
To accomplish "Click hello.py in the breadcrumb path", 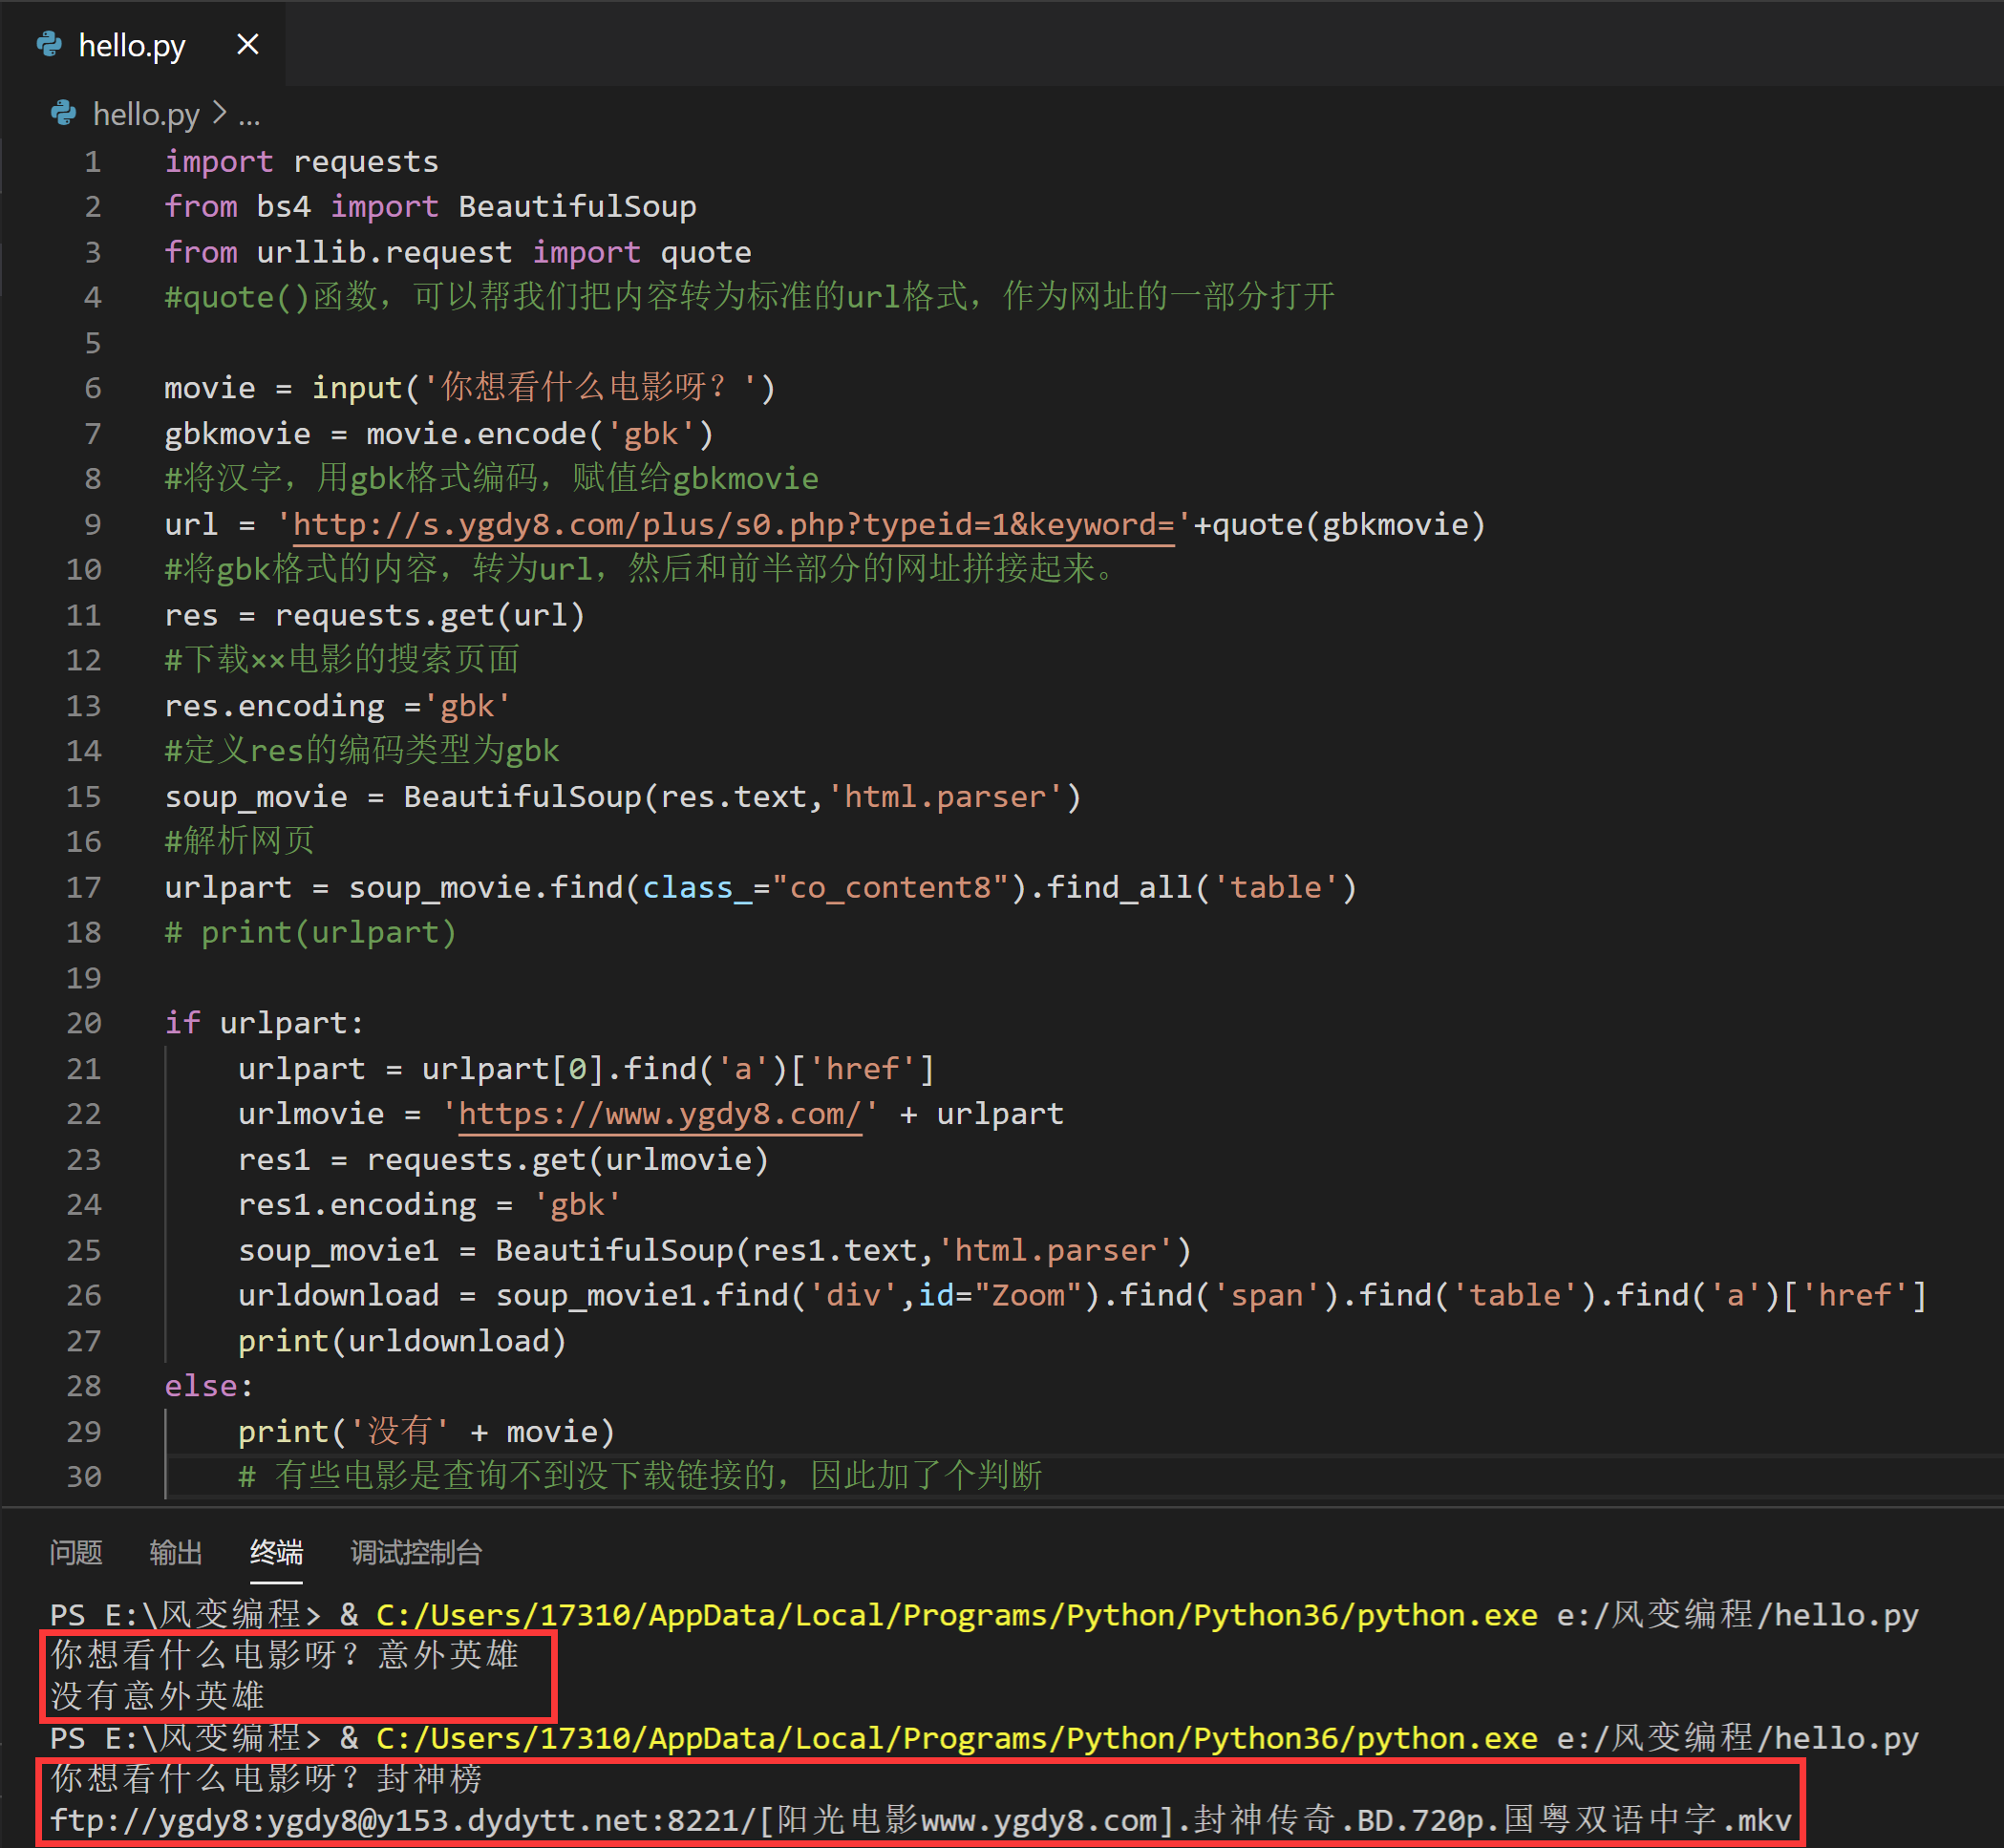I will [x=146, y=115].
